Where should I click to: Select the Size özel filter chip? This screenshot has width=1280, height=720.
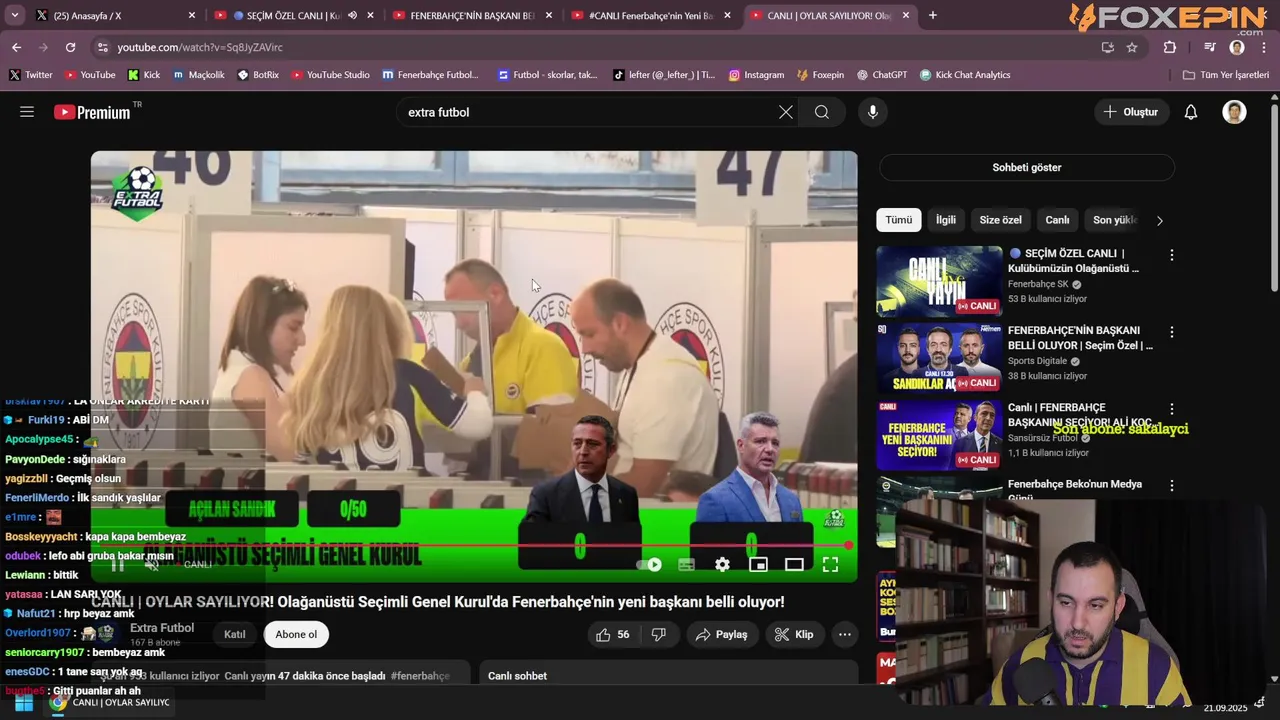[1000, 220]
